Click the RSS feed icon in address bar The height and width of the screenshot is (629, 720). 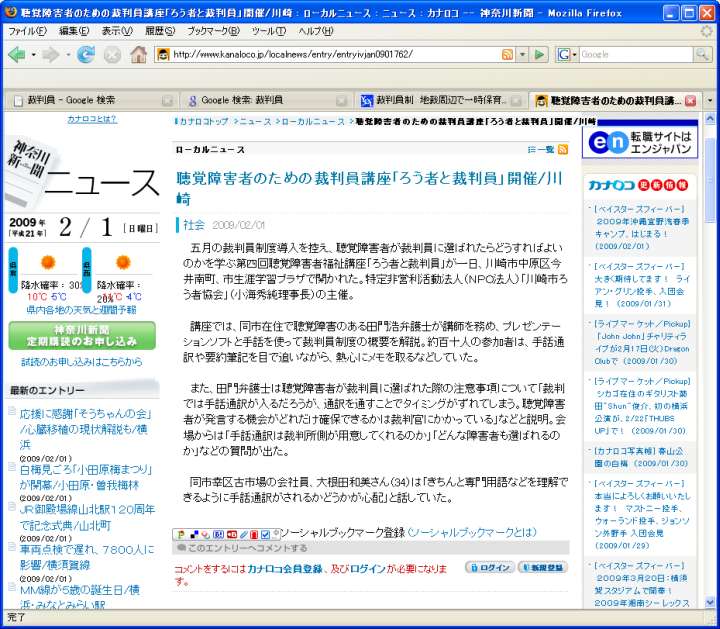[x=508, y=54]
